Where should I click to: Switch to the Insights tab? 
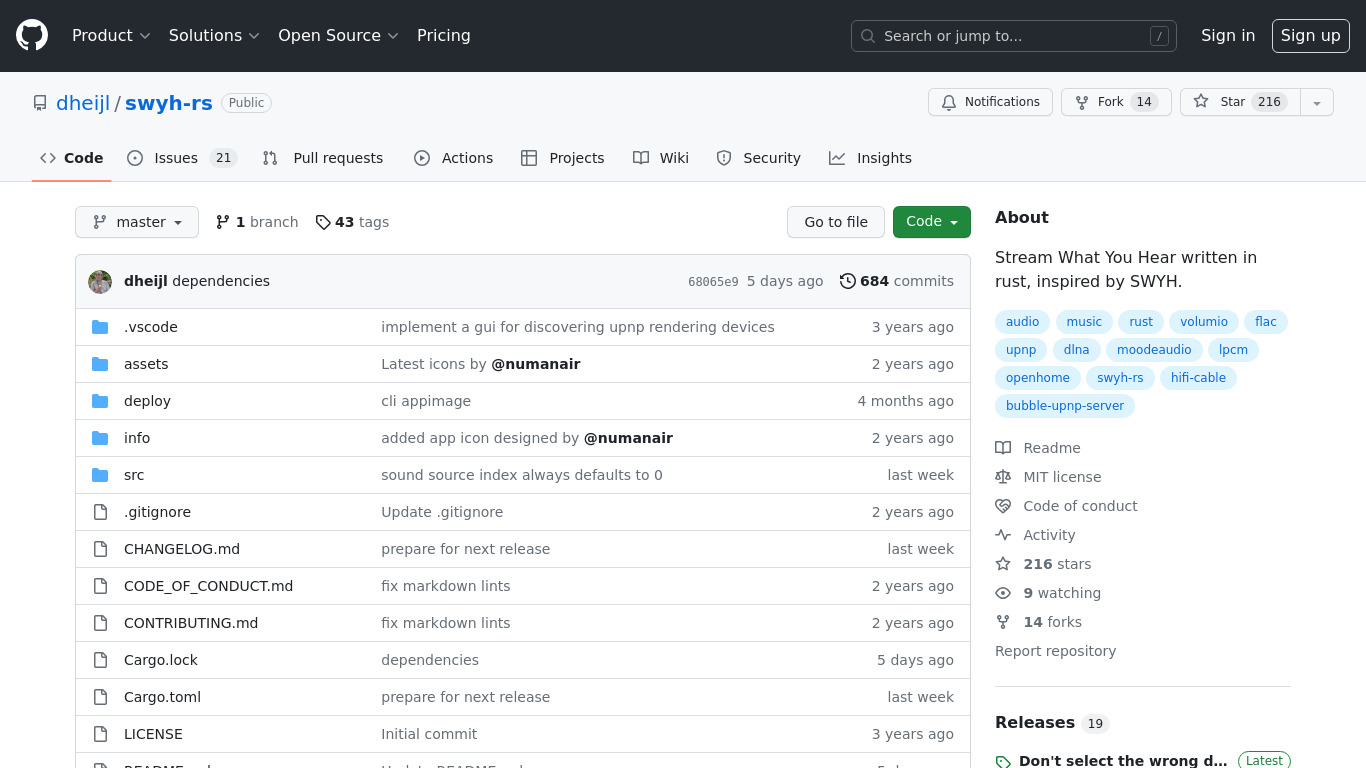(870, 158)
